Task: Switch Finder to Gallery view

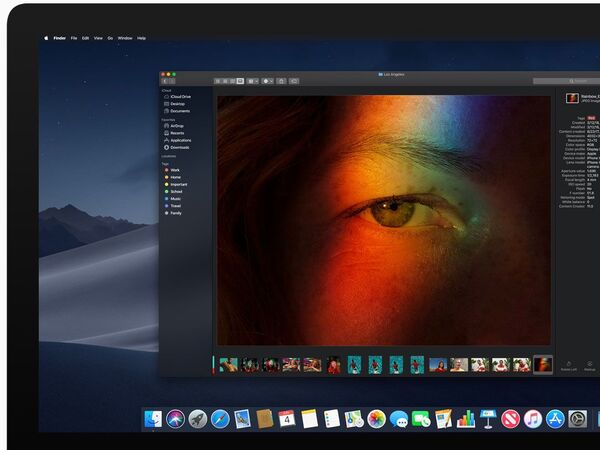Action: click(240, 80)
